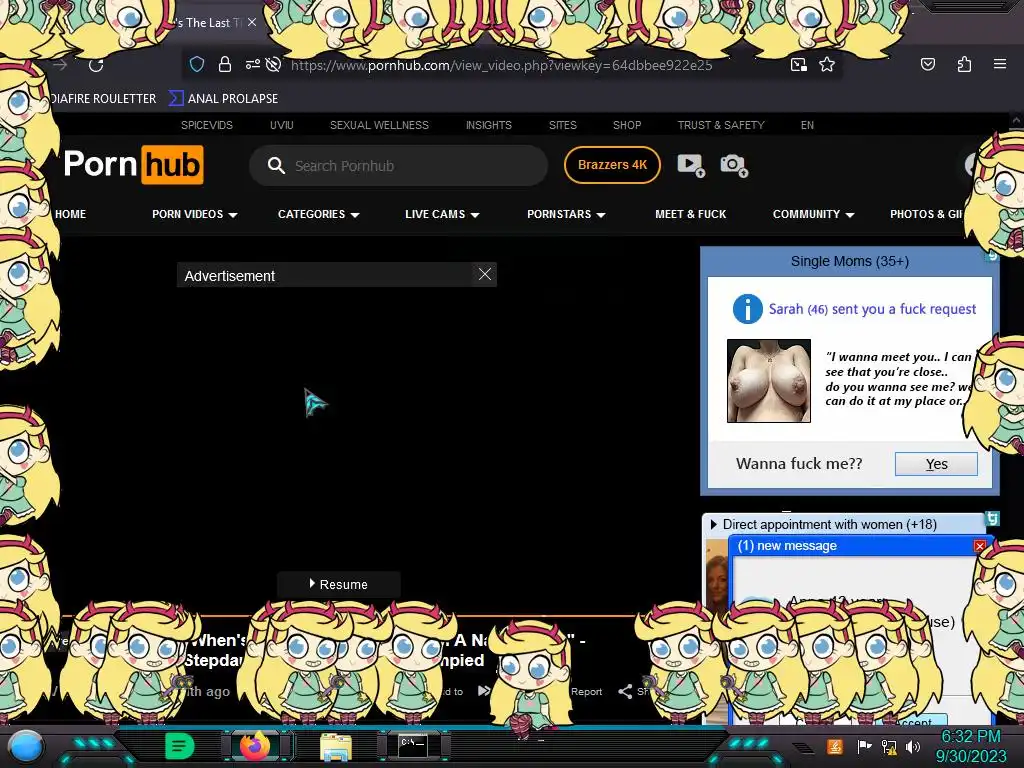Select the HOME menu item

[71, 214]
